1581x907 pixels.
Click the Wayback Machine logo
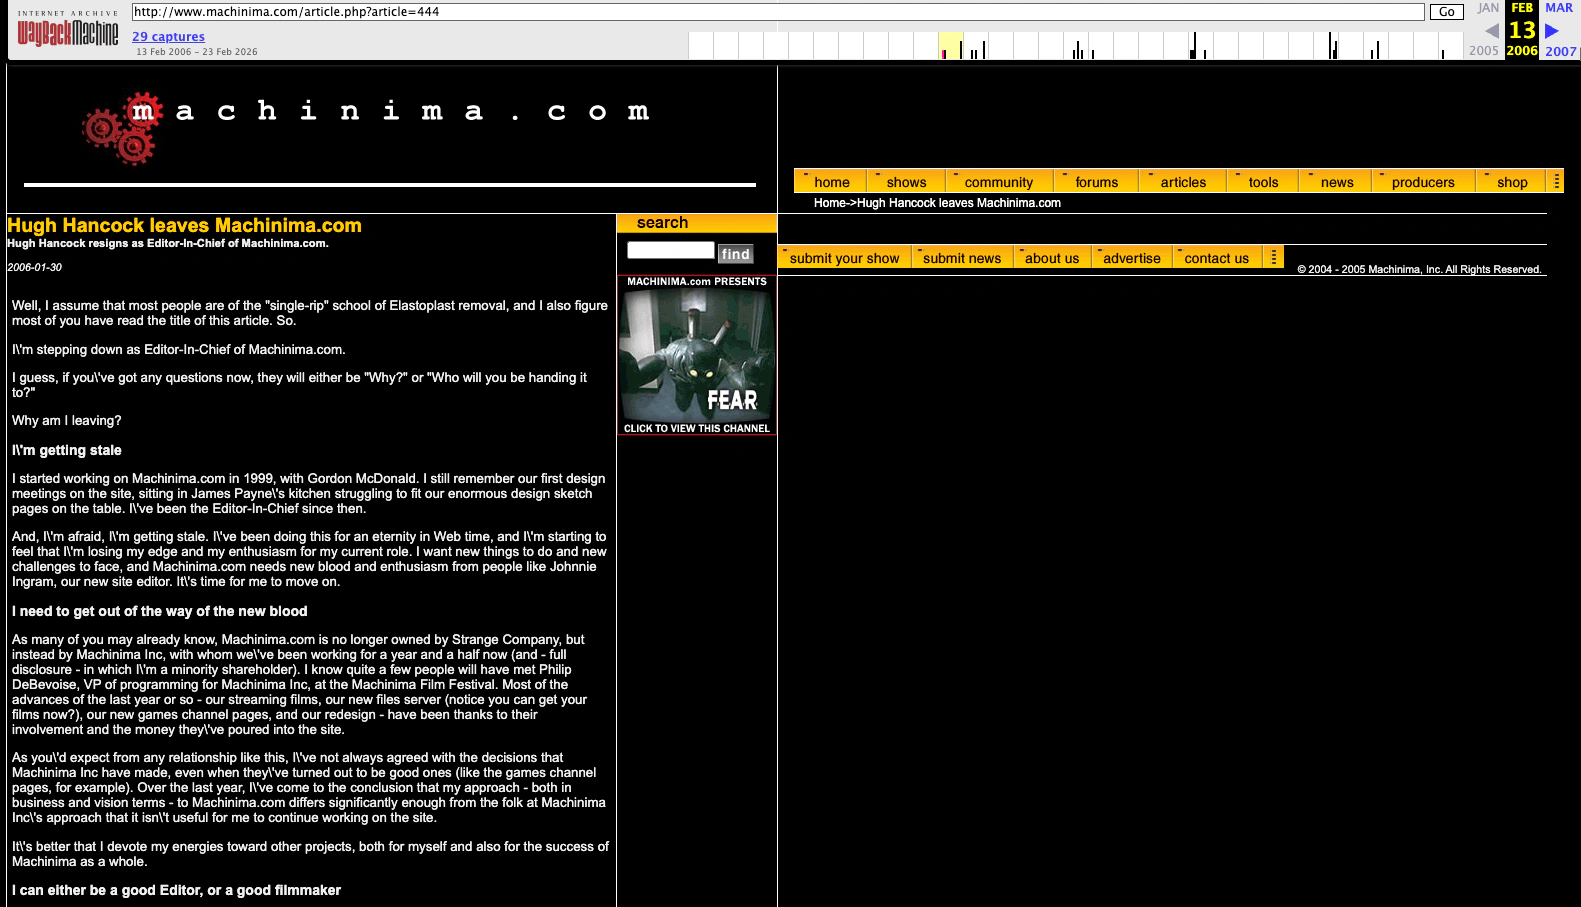point(67,30)
